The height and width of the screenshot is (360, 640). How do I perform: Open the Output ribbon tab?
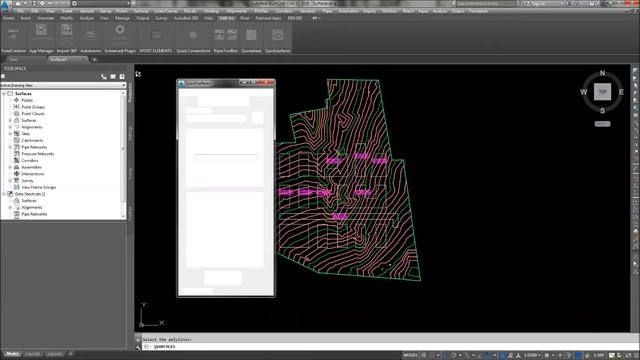click(142, 18)
